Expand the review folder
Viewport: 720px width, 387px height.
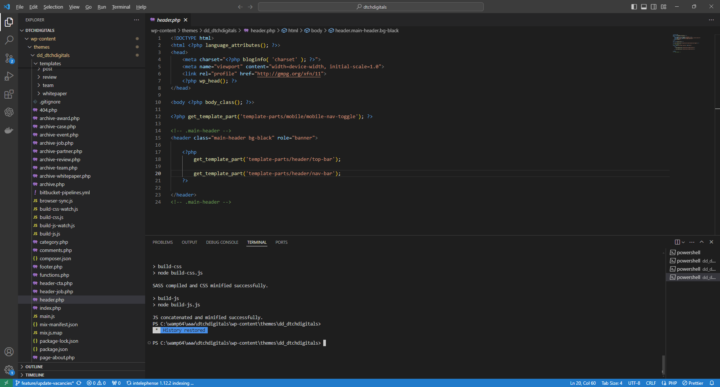[39, 77]
